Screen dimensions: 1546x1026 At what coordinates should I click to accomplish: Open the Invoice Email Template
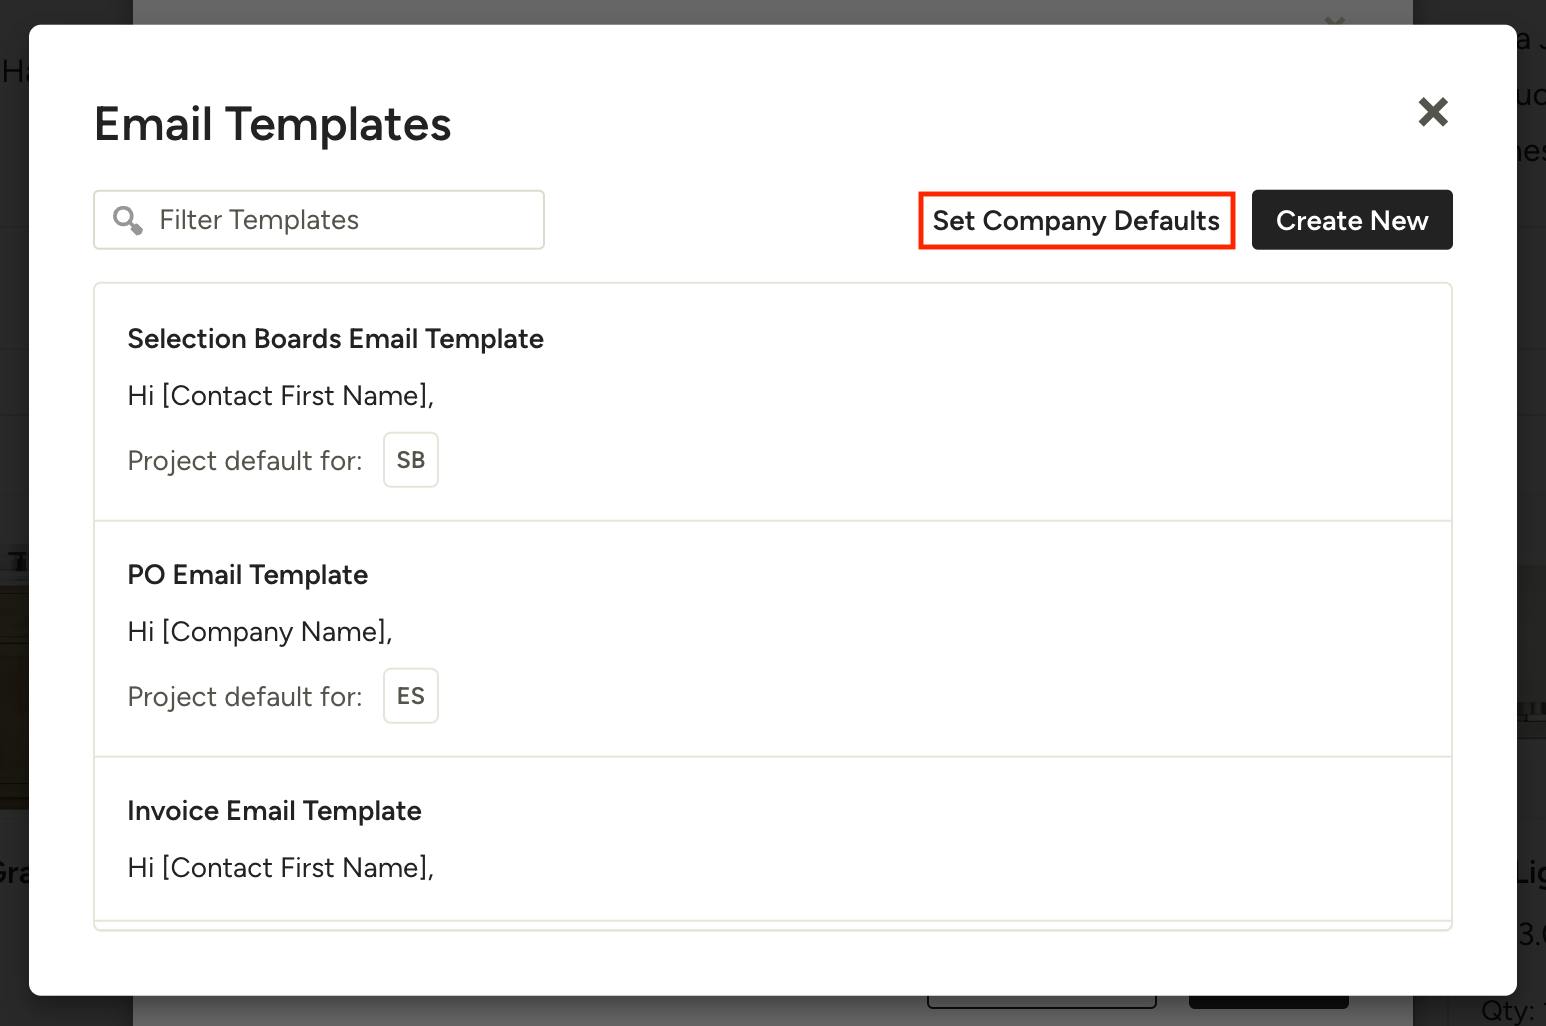pyautogui.click(x=274, y=811)
